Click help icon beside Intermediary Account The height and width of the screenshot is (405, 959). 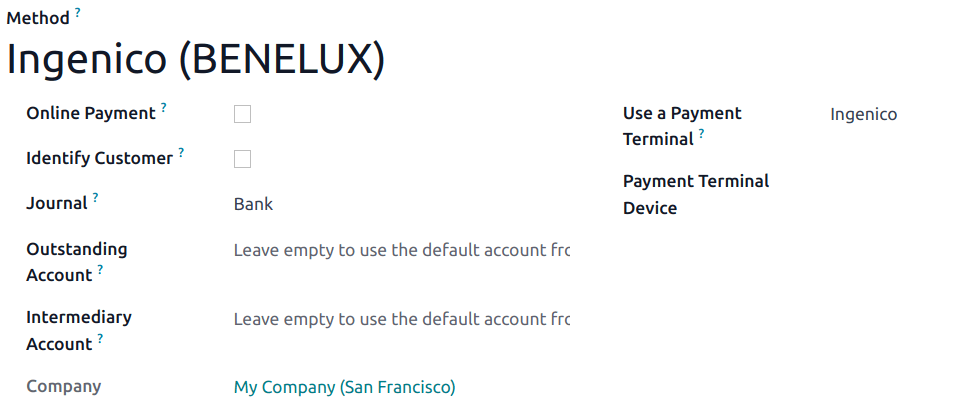pos(101,339)
